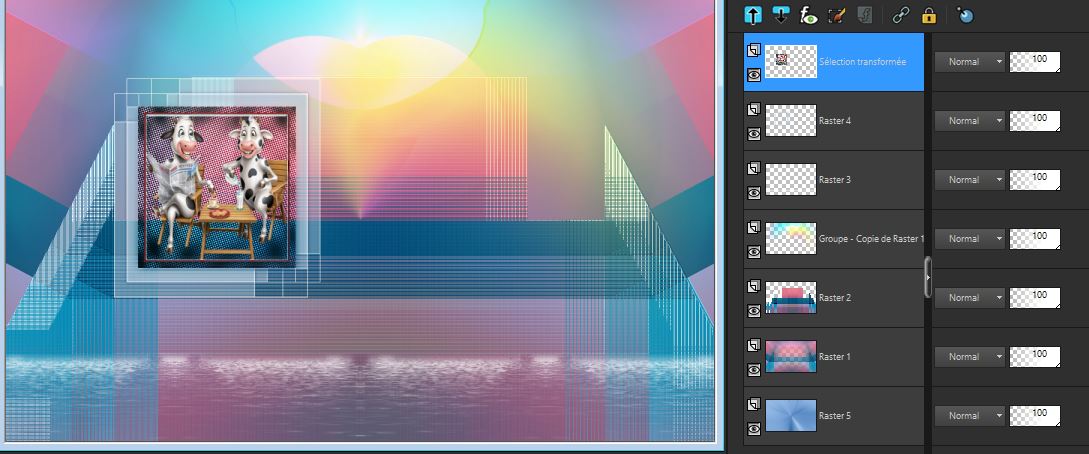Click the up-arrow icon in layers toolbar
1089x454 pixels.
click(x=753, y=15)
